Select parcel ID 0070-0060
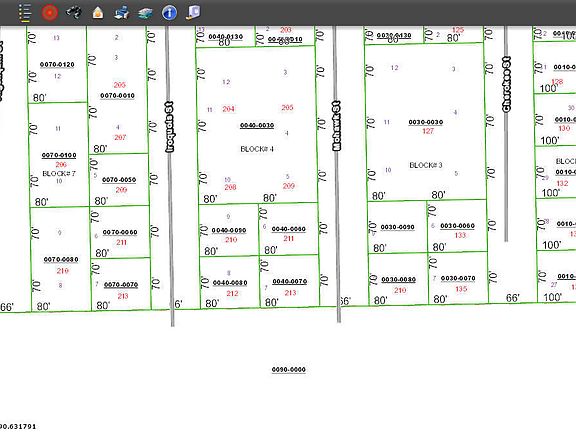 tap(120, 232)
